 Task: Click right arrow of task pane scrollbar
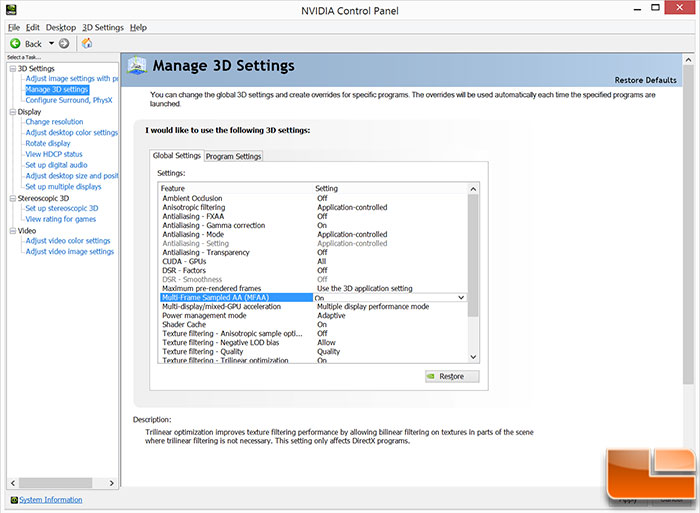(112, 483)
